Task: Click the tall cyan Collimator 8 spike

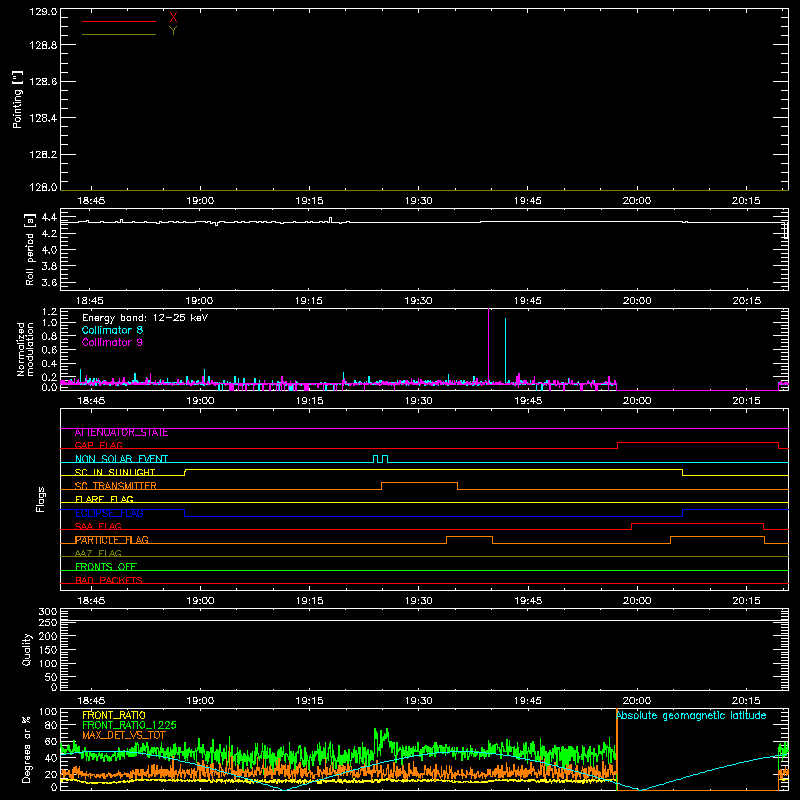Action: point(506,349)
